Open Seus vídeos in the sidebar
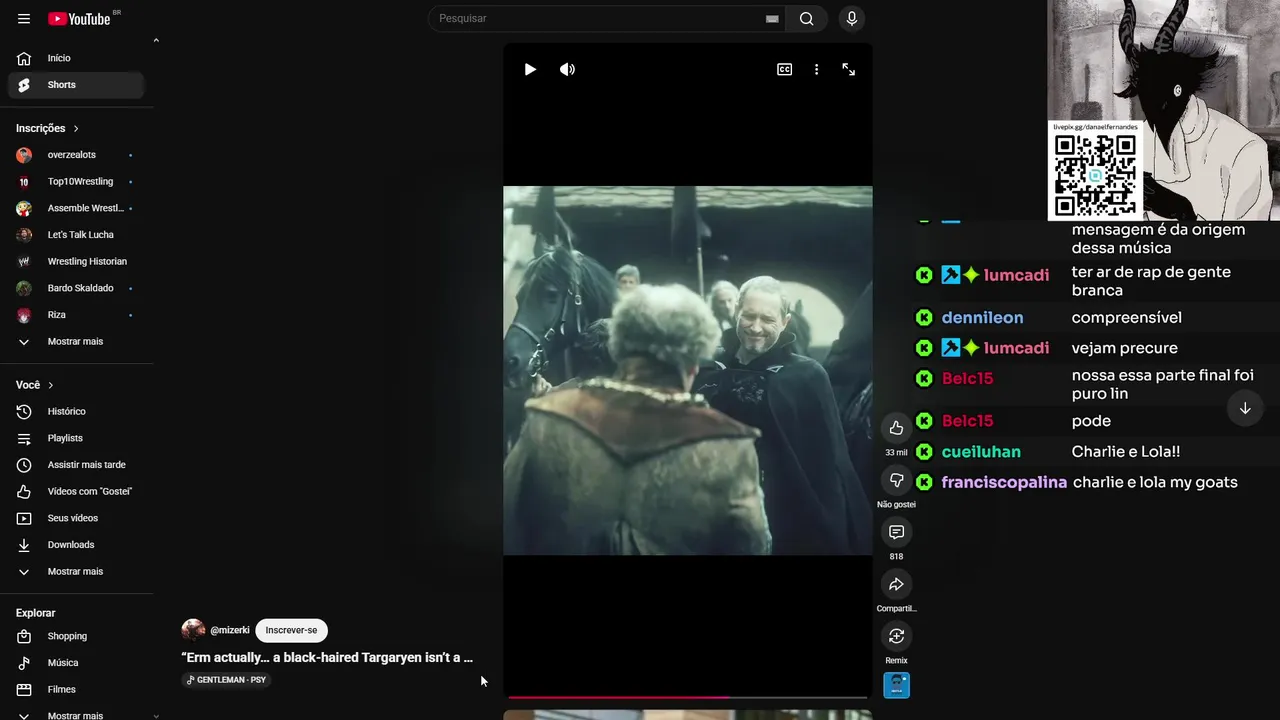 [76, 518]
